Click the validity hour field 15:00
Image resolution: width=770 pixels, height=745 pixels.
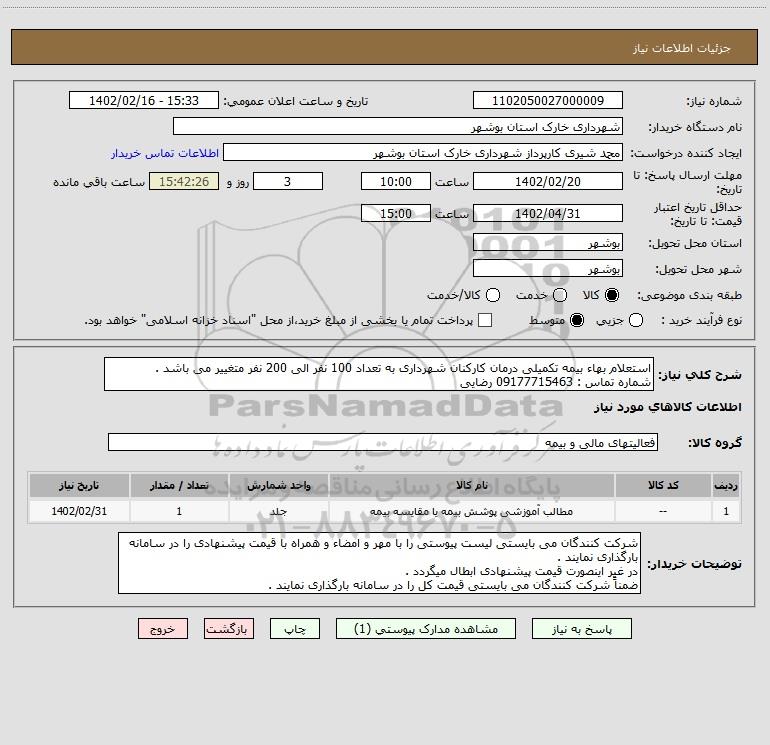[396, 214]
